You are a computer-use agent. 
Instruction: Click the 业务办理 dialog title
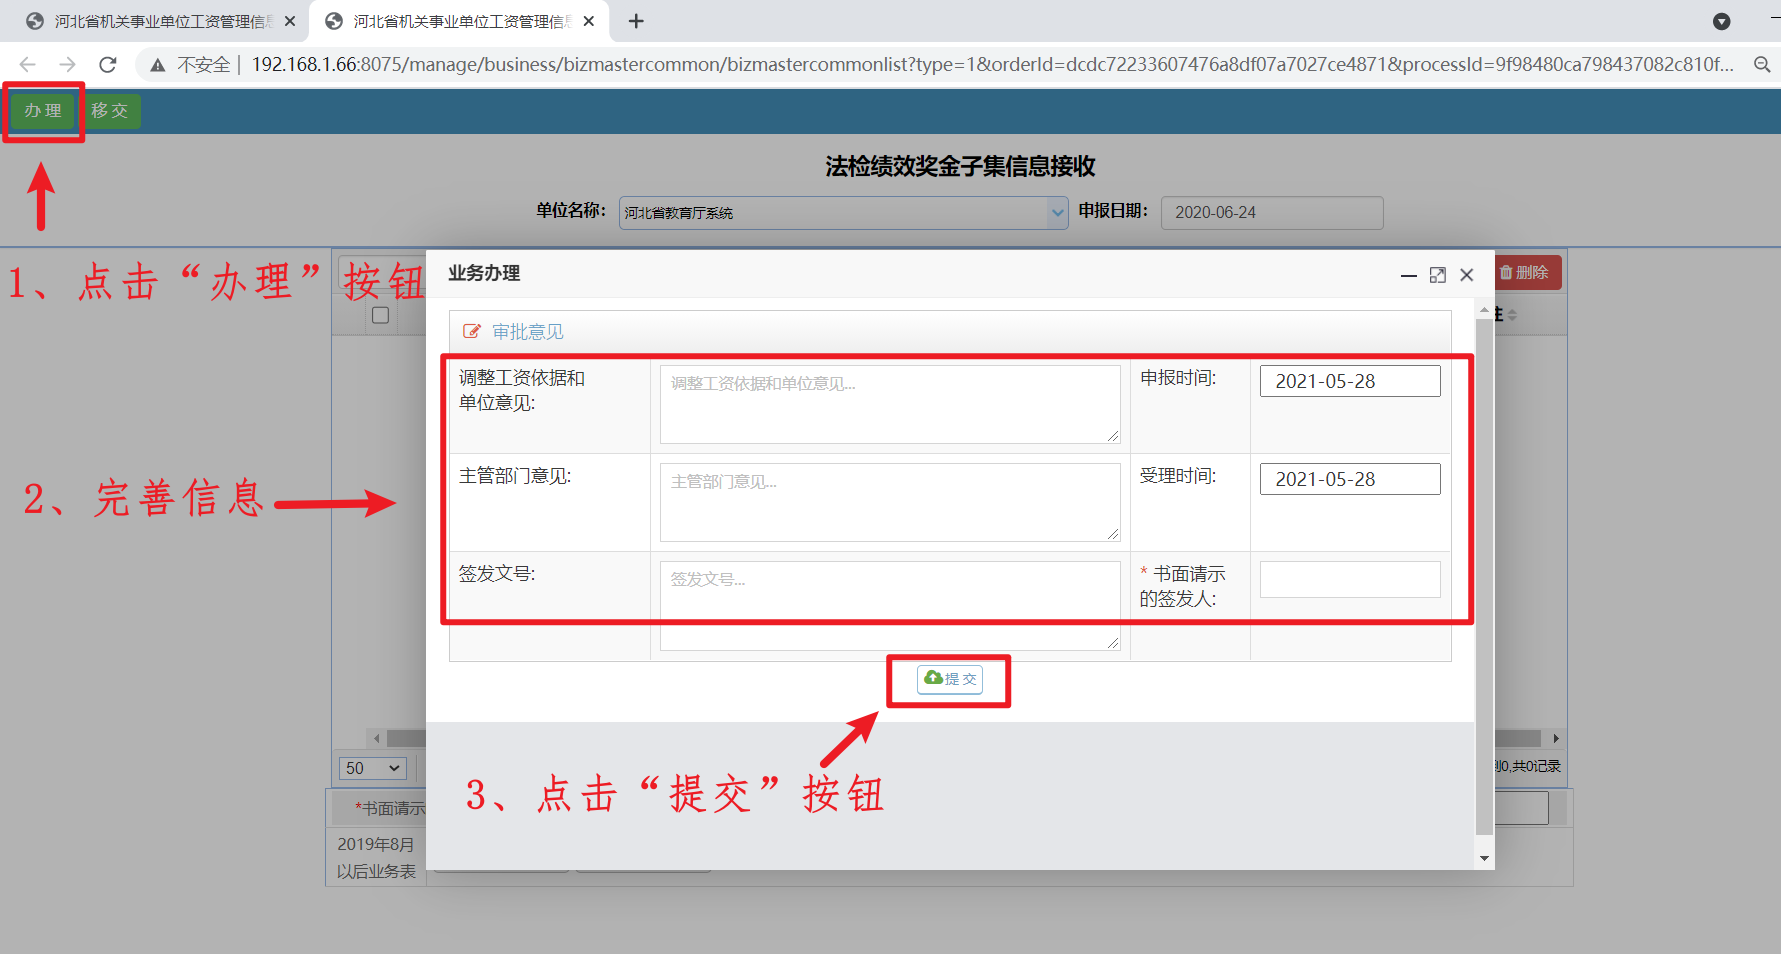(484, 273)
